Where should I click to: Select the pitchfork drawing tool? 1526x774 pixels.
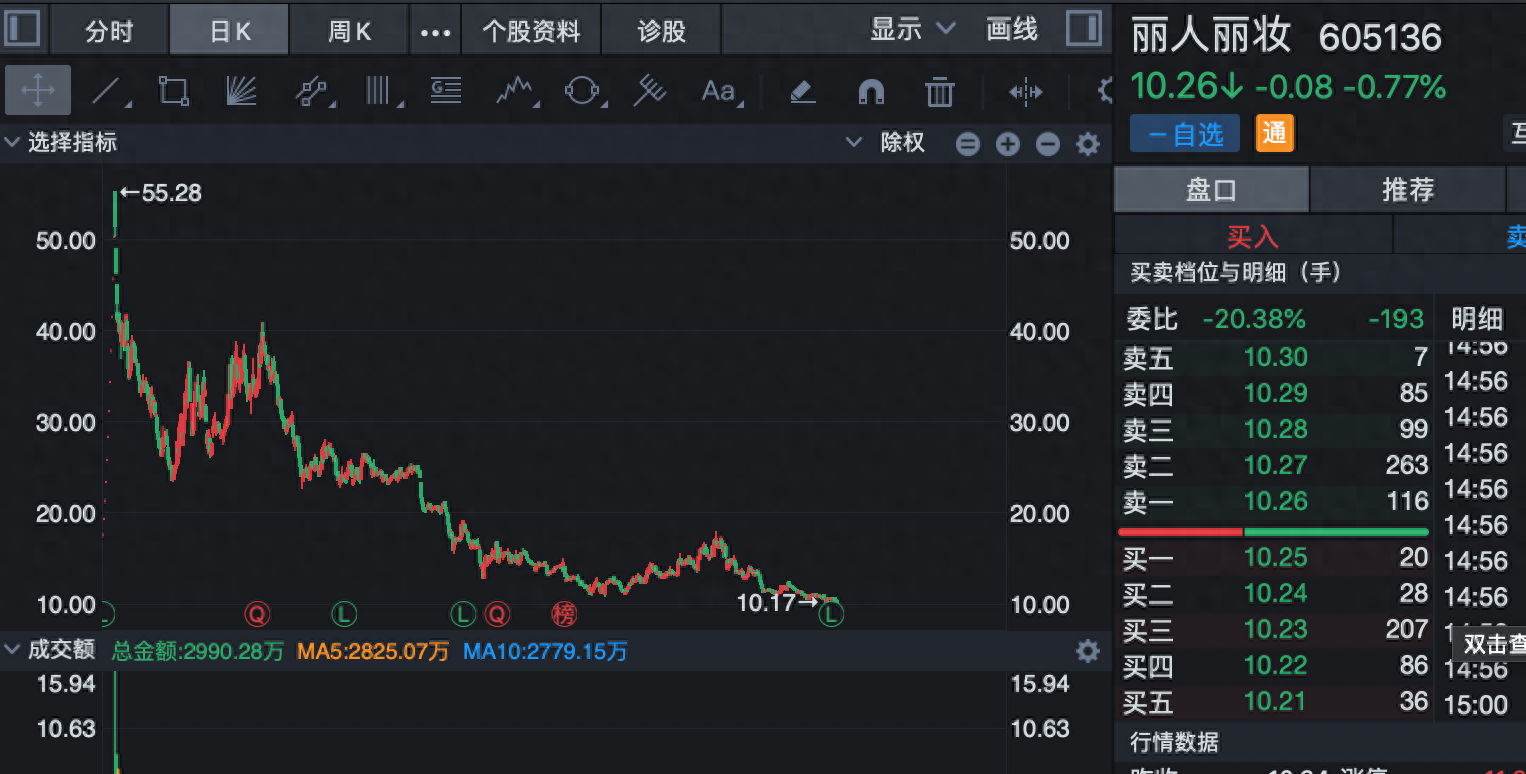pyautogui.click(x=650, y=92)
